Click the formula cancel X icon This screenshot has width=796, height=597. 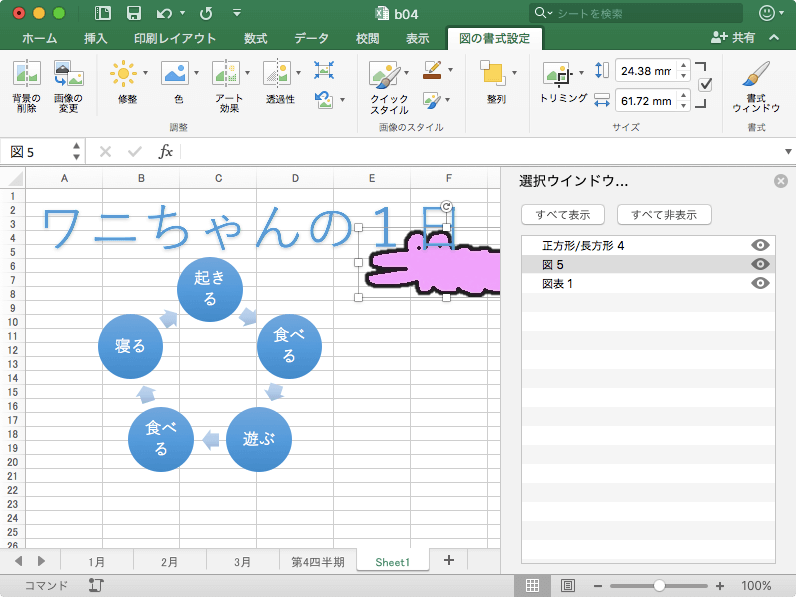(105, 151)
